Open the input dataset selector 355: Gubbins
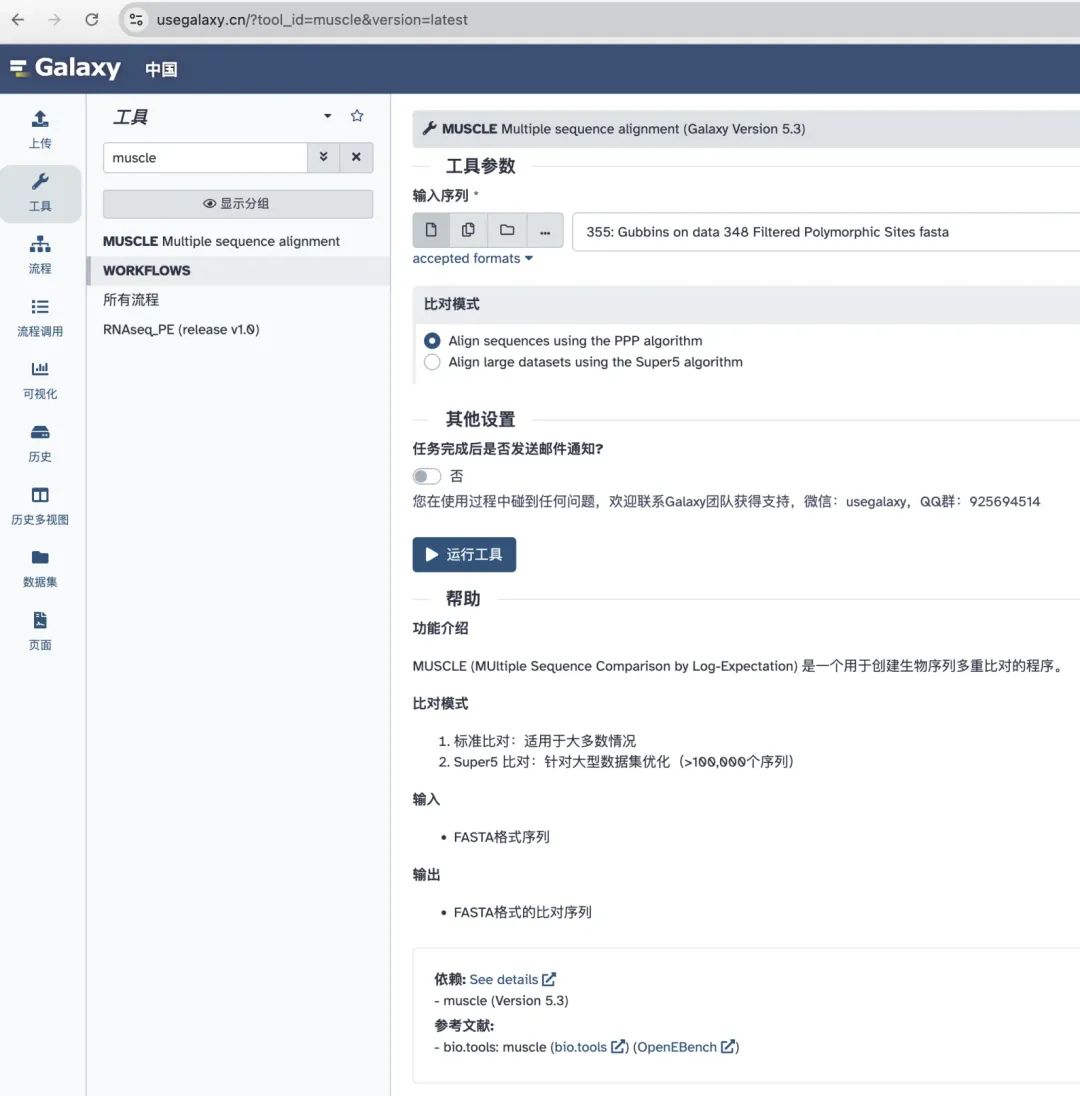1080x1096 pixels. pos(826,232)
